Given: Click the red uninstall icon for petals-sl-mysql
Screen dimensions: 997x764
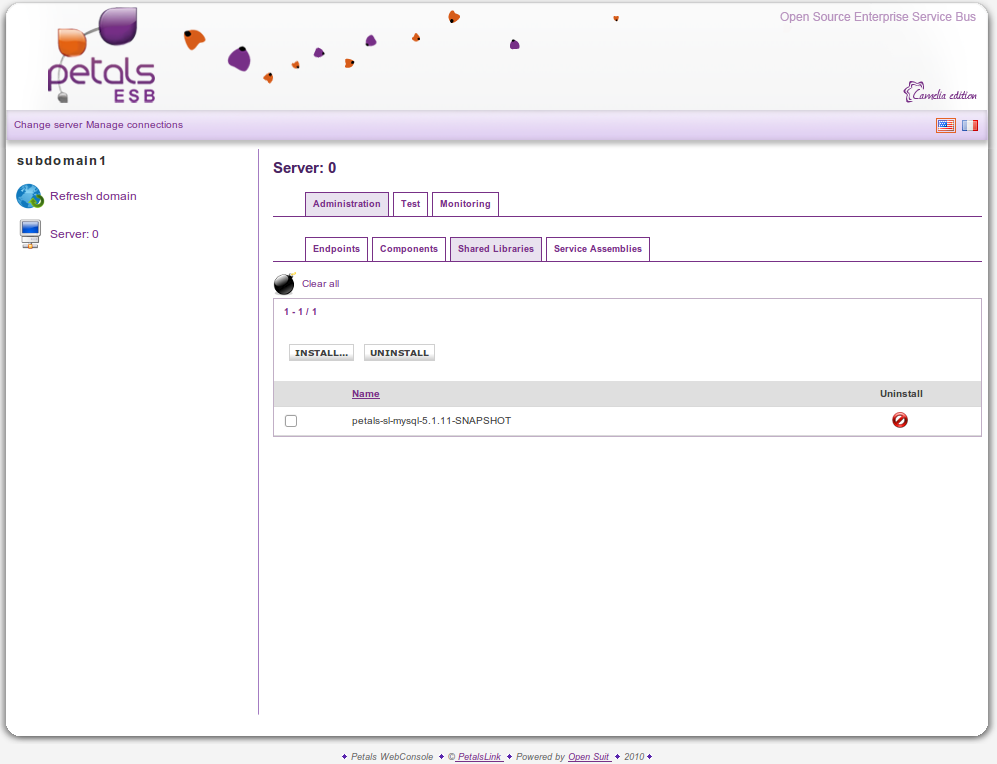Looking at the screenshot, I should tap(900, 421).
